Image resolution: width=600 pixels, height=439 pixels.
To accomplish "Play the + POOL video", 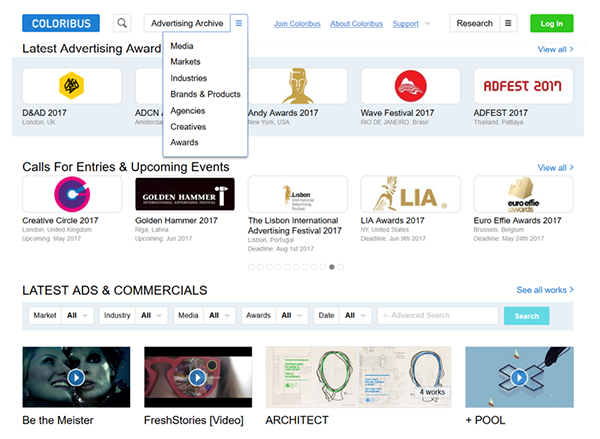I will pos(519,377).
